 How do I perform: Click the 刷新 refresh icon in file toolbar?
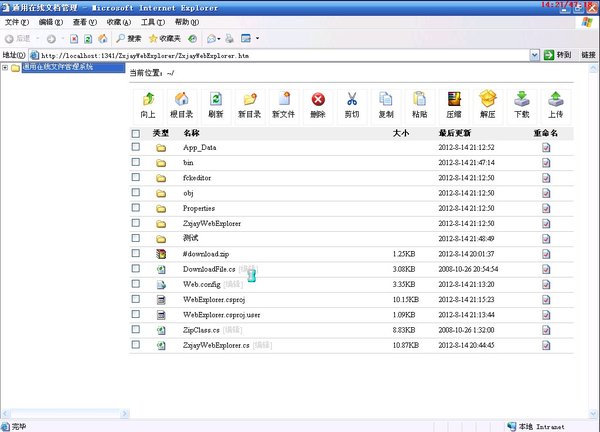coord(215,100)
